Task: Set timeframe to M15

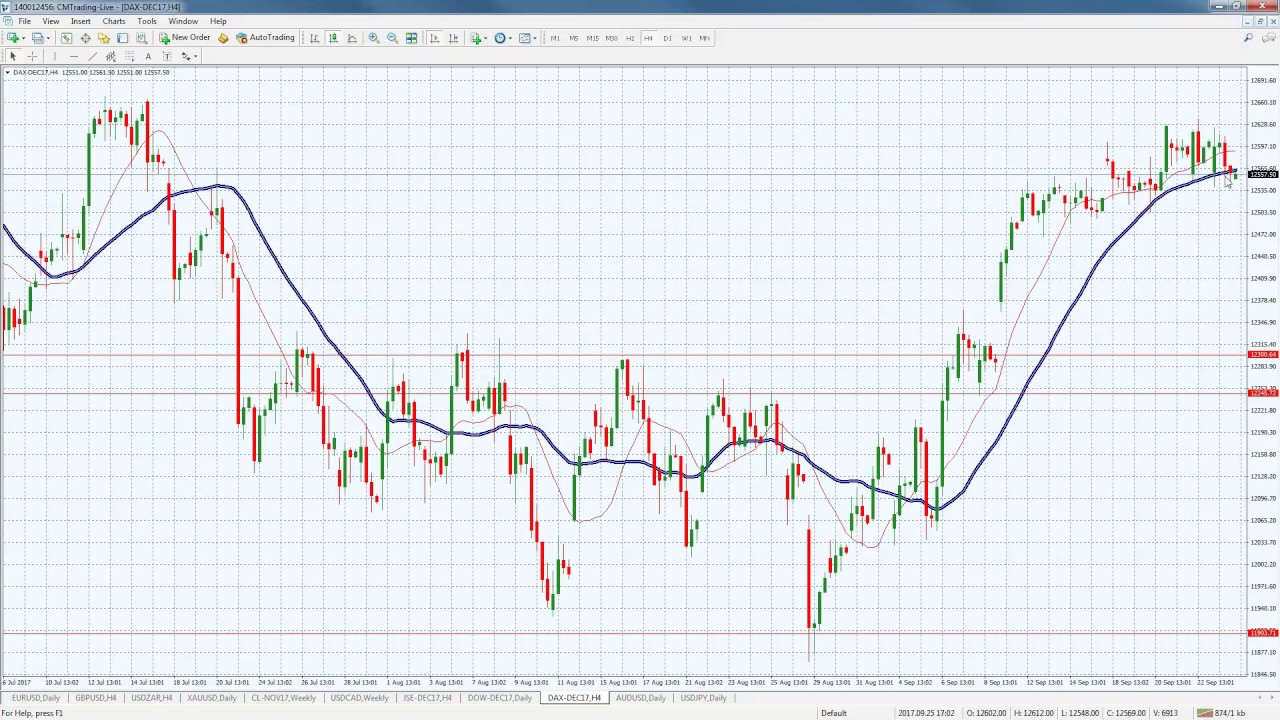Action: [593, 38]
